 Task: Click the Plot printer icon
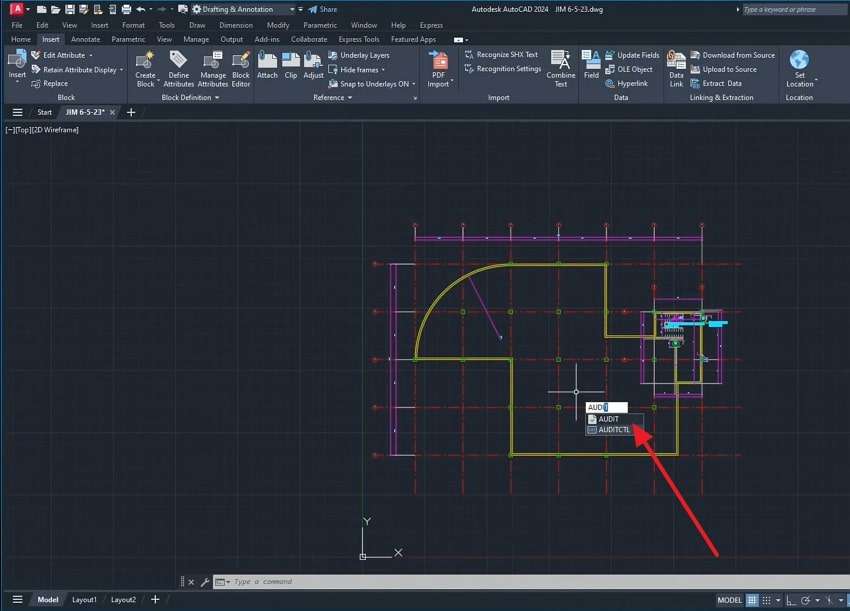[126, 9]
